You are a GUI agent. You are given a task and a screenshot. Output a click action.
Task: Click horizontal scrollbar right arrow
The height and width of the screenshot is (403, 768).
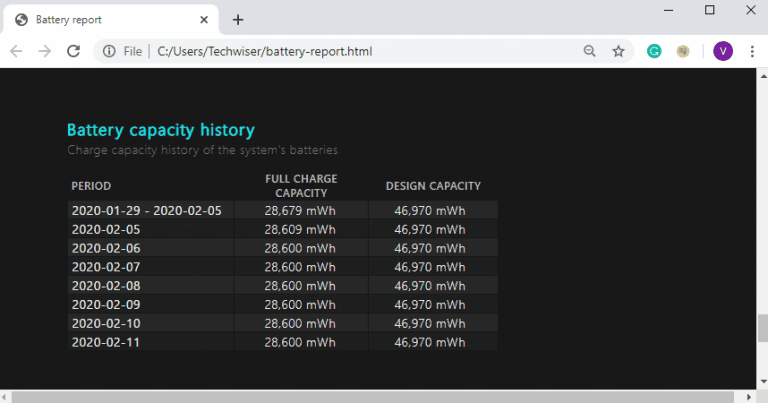point(749,397)
